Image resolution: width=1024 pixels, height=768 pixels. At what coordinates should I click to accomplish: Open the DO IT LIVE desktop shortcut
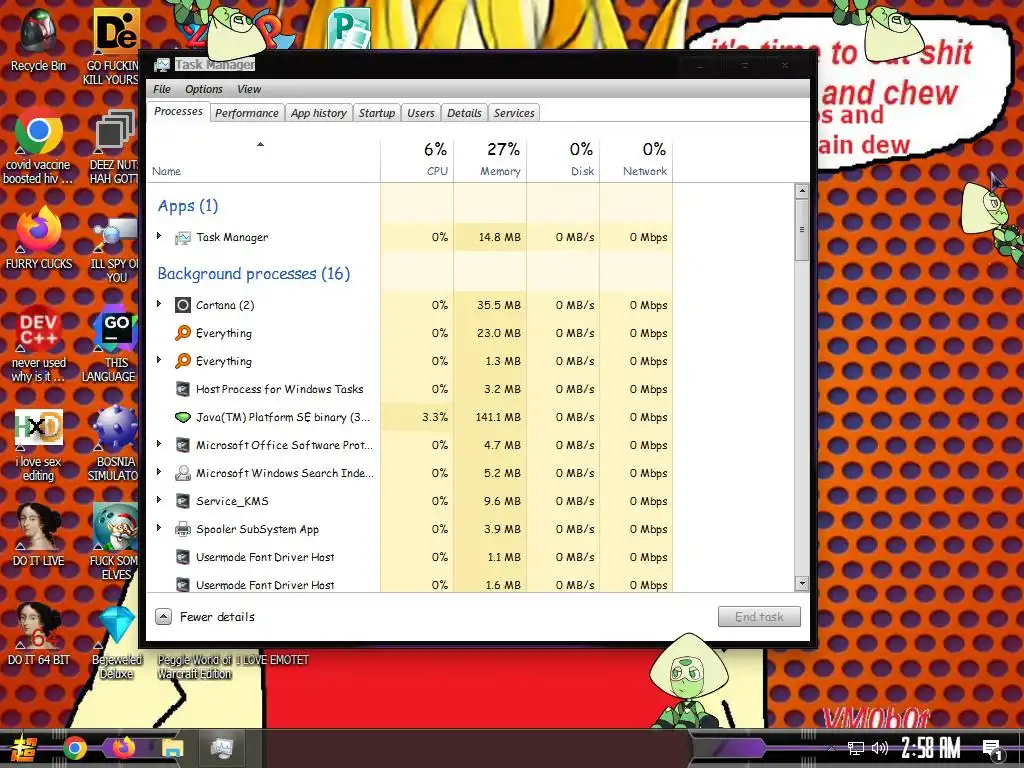(x=38, y=534)
